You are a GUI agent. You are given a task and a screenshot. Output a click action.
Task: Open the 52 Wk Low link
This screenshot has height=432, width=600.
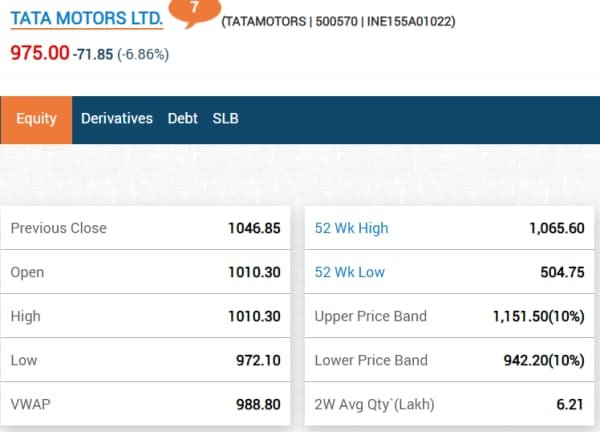pos(350,272)
